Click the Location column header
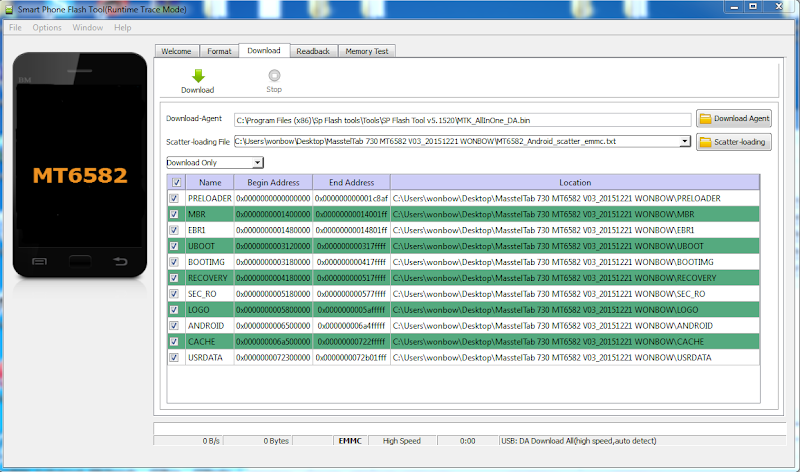 [x=575, y=182]
